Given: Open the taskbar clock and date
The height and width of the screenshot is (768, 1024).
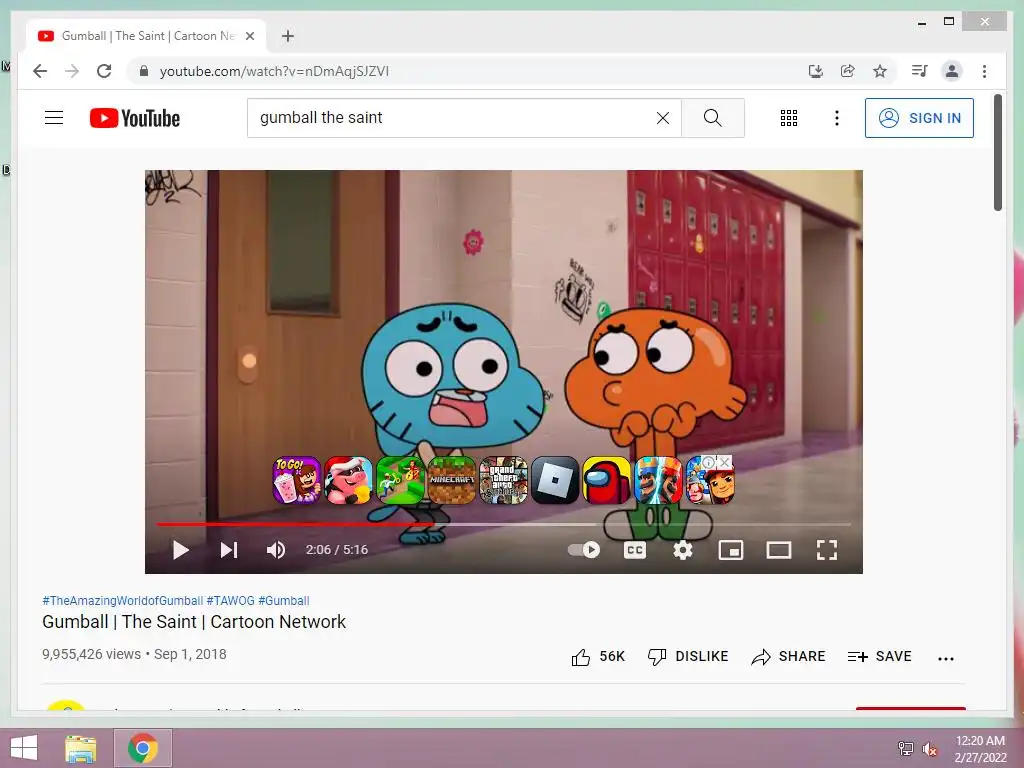Looking at the screenshot, I should tap(980, 749).
